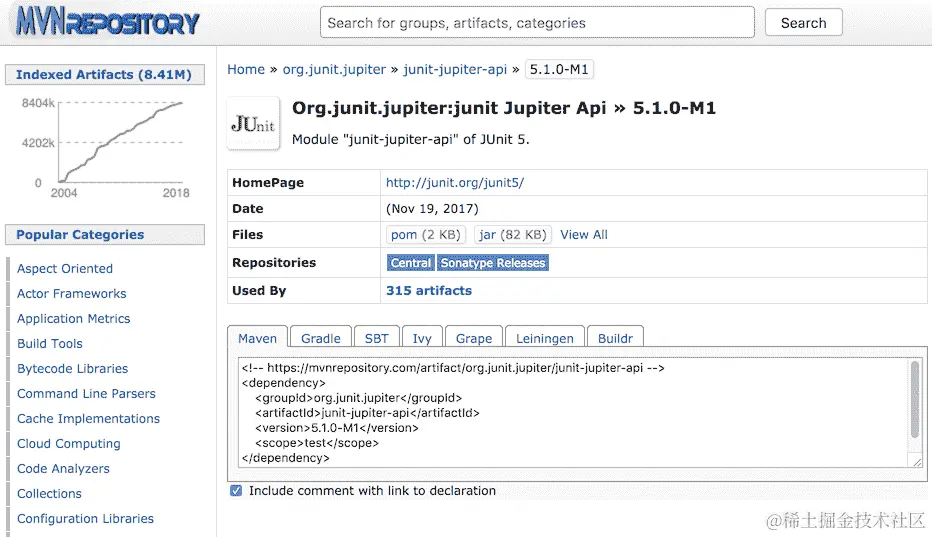The width and height of the screenshot is (932, 537).
Task: Switch to the Grape tab
Action: (474, 338)
